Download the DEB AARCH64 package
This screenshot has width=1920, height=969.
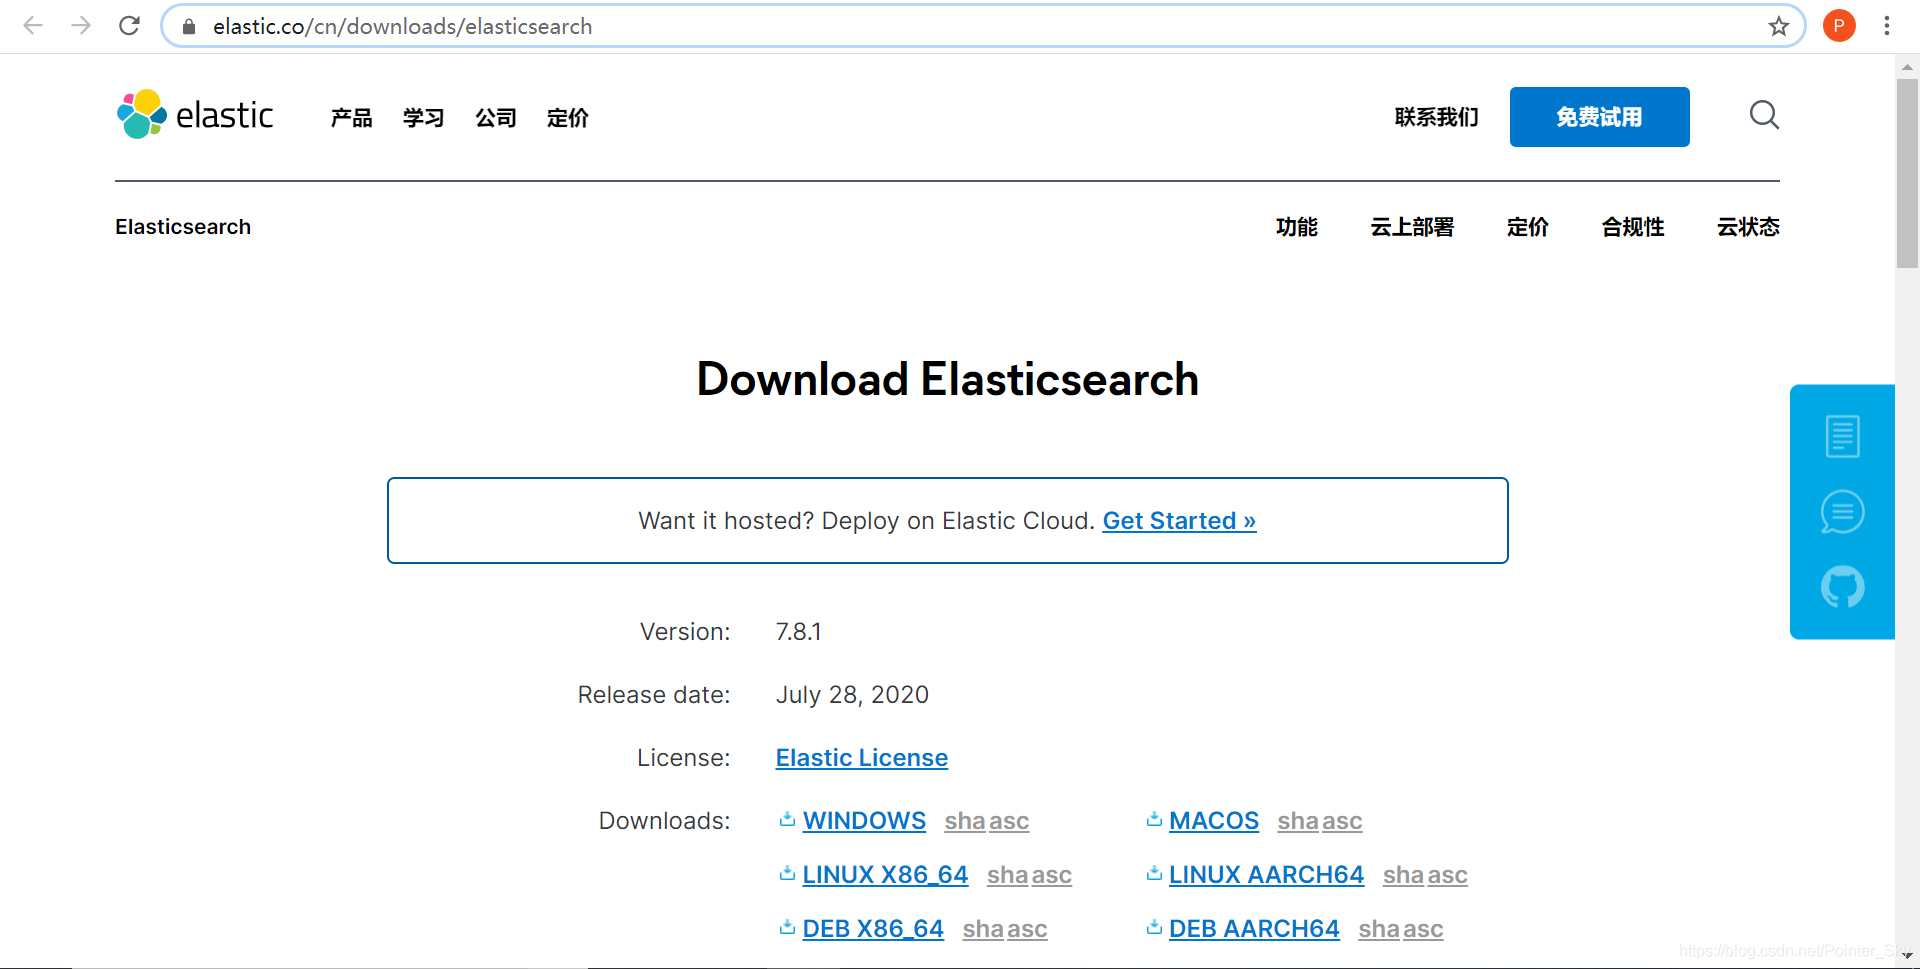1254,929
